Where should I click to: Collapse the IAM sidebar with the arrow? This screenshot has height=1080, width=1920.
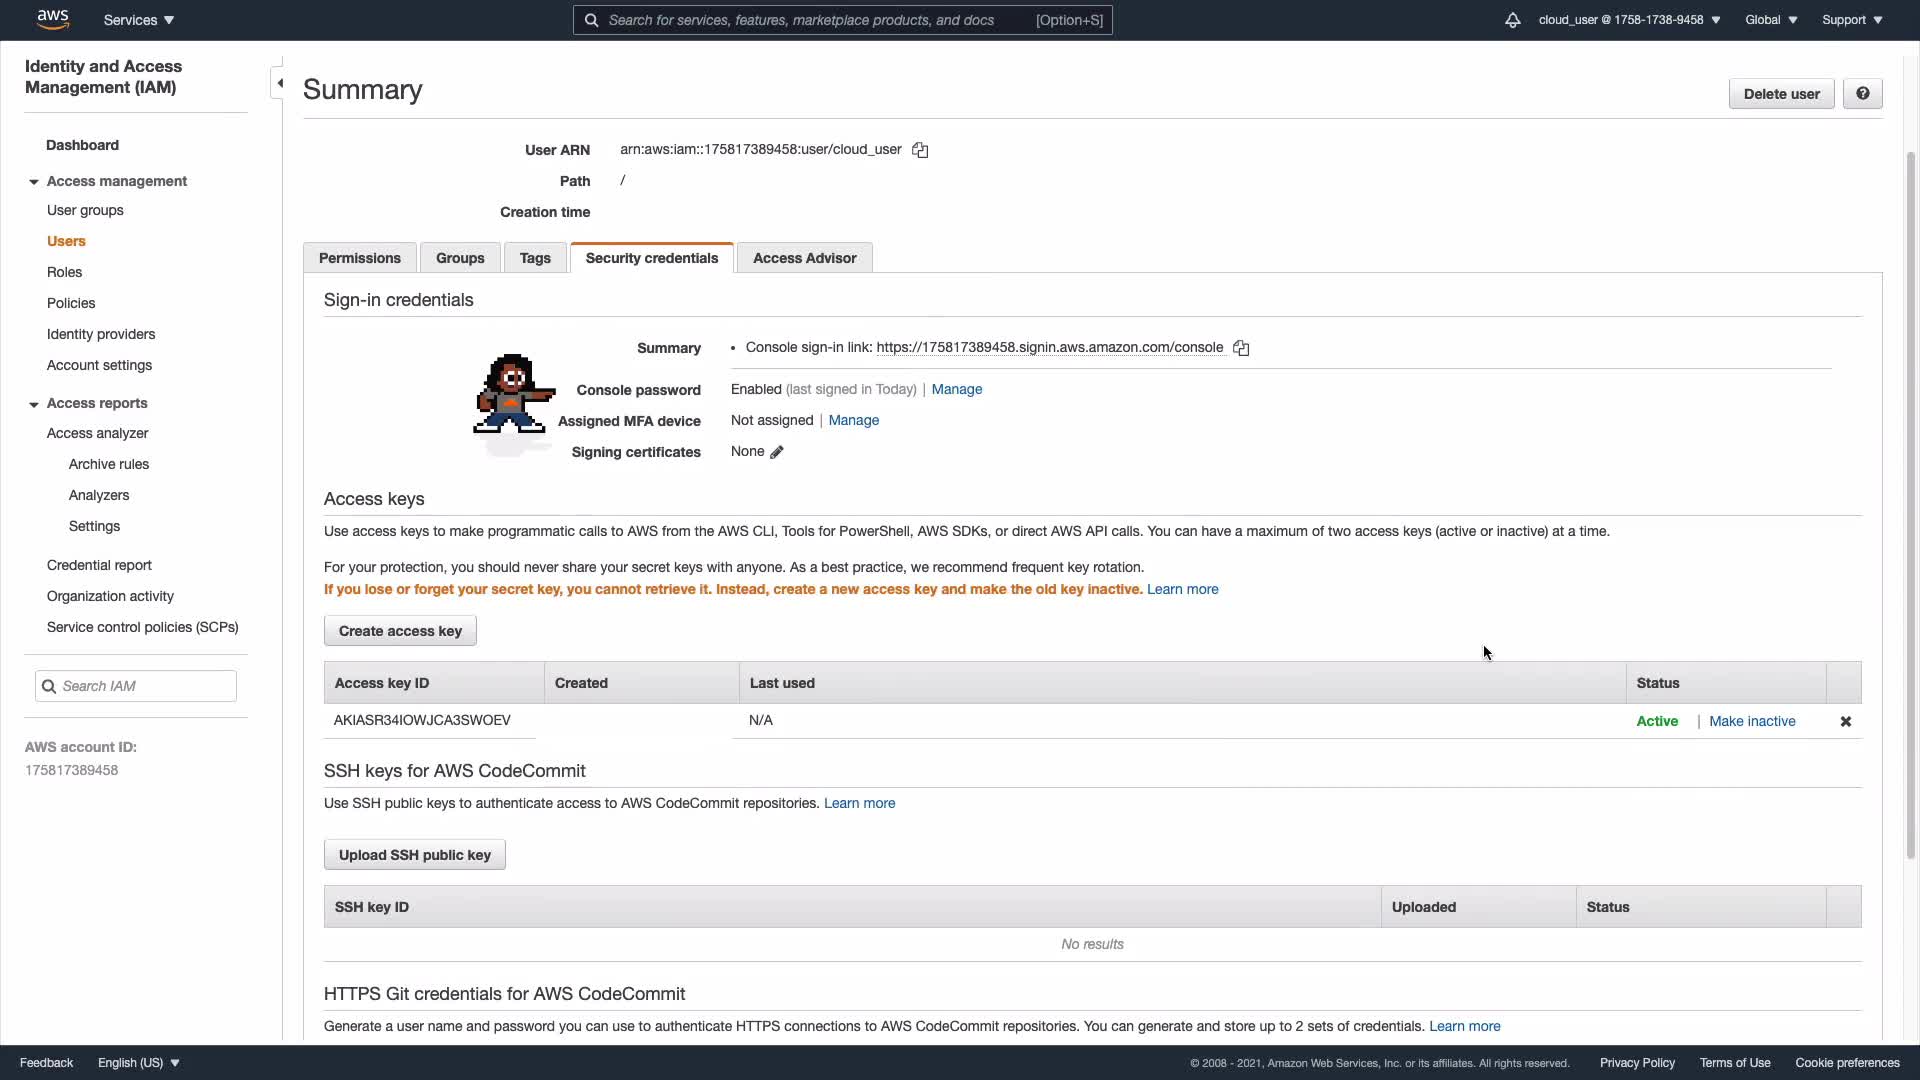[280, 83]
